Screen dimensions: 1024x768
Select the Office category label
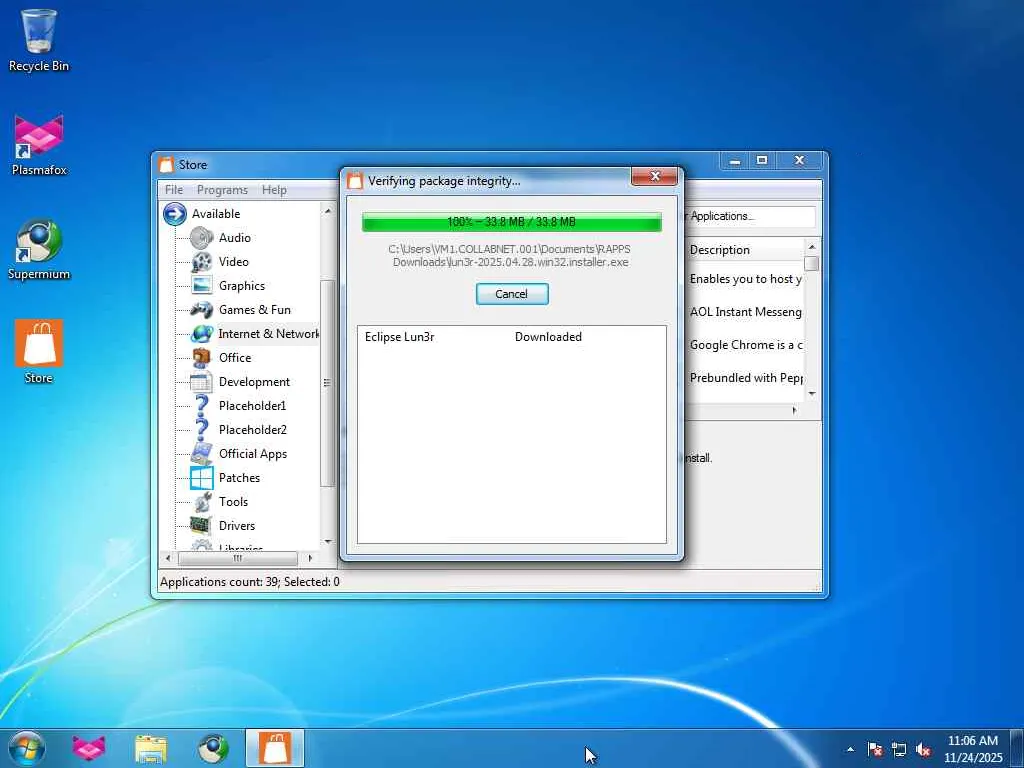235,358
